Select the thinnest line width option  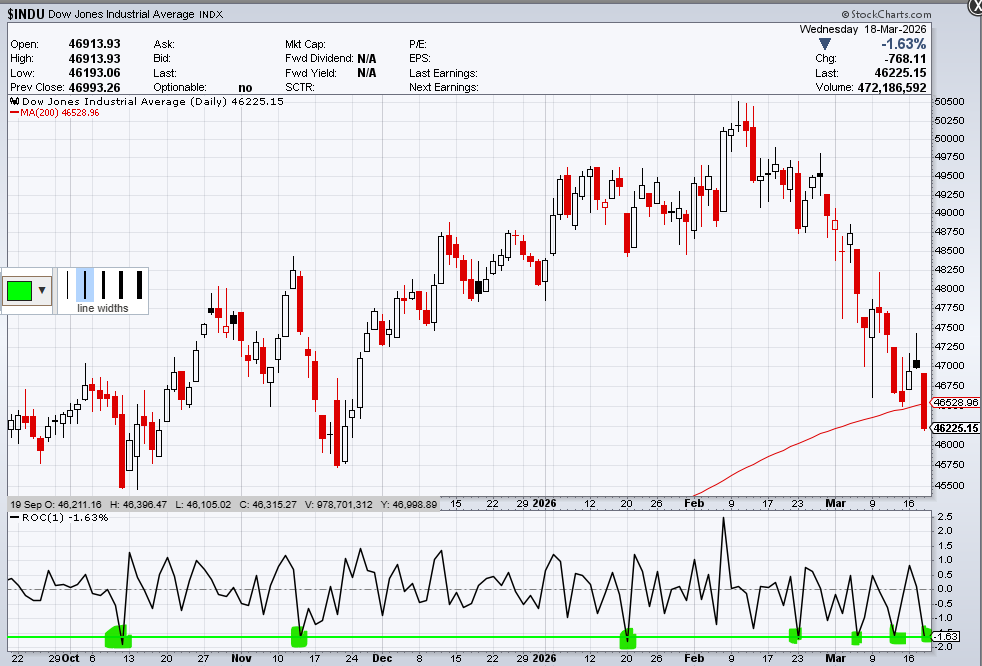pos(68,285)
